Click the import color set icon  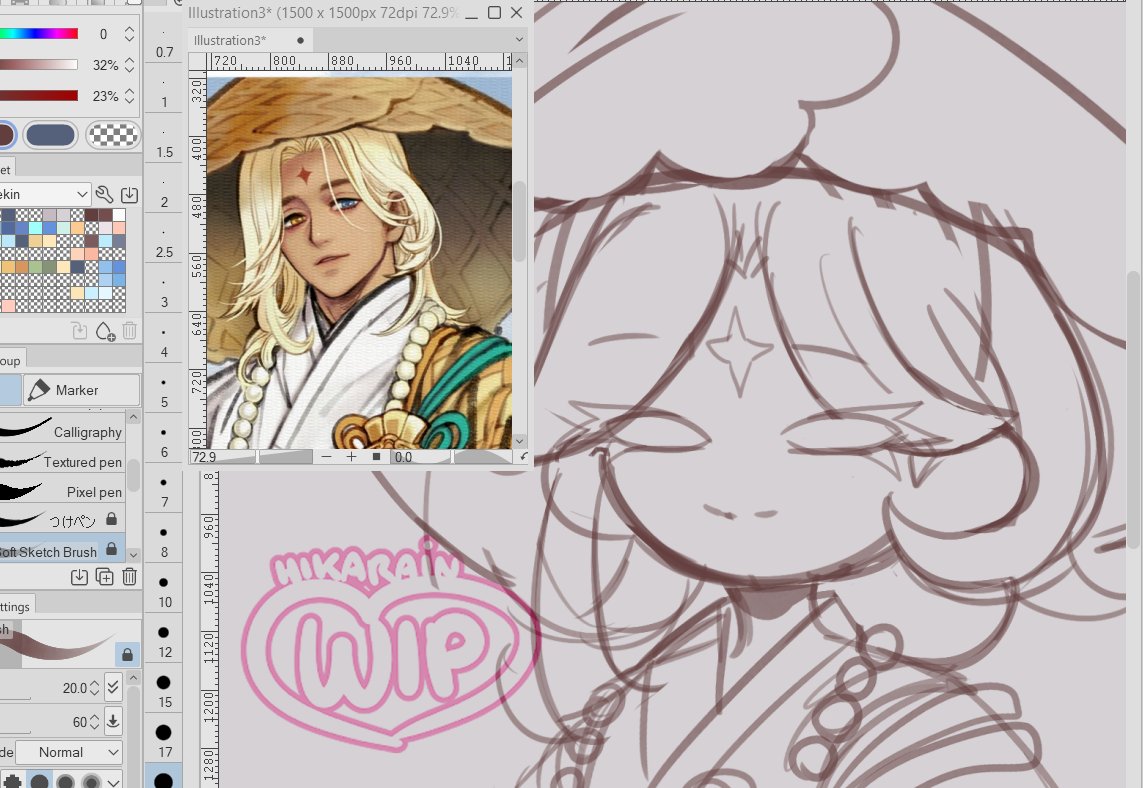coord(129,194)
